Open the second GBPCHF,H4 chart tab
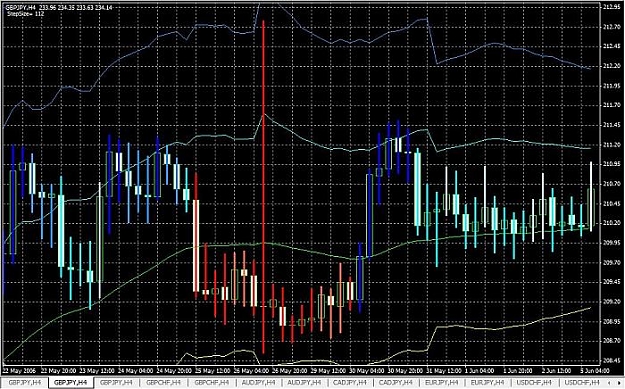625x389 pixels. [x=211, y=383]
